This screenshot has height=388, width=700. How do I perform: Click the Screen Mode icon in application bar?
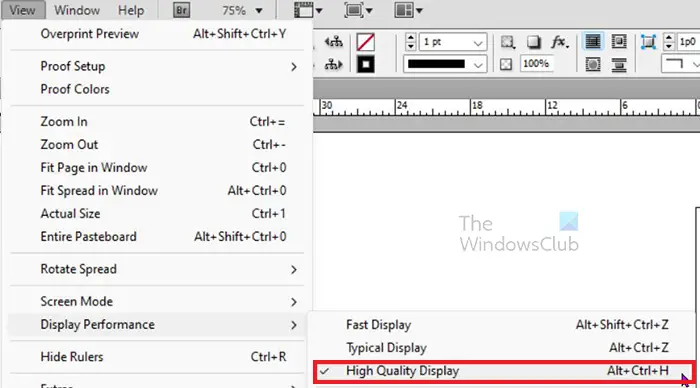(x=353, y=10)
